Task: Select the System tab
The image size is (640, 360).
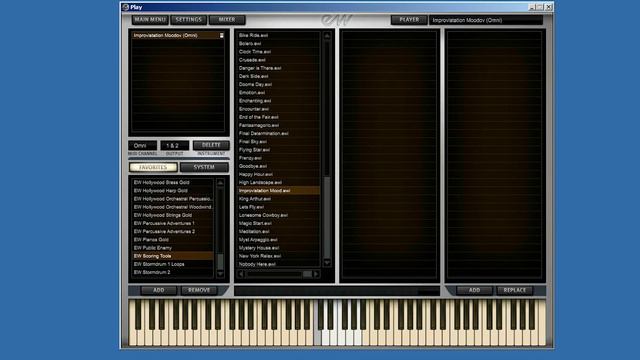Action: click(204, 167)
